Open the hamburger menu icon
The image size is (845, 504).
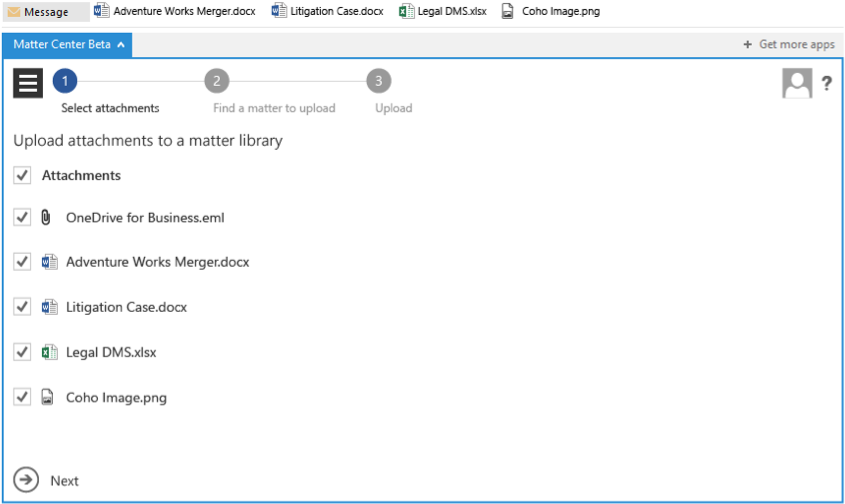[28, 83]
